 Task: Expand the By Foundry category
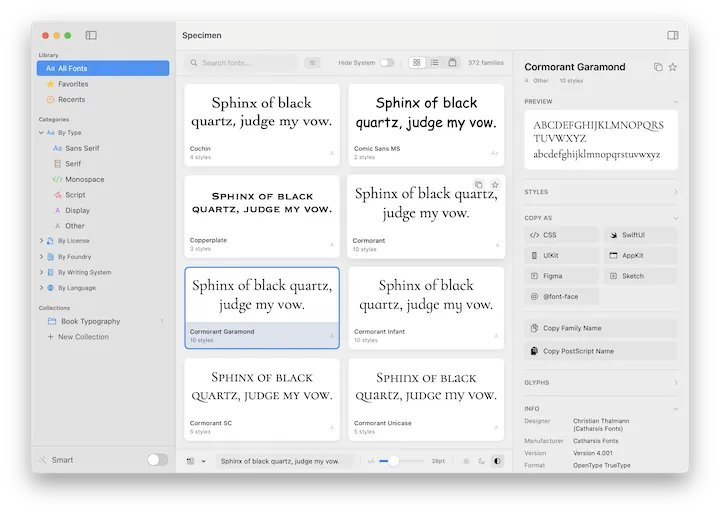click(x=41, y=256)
